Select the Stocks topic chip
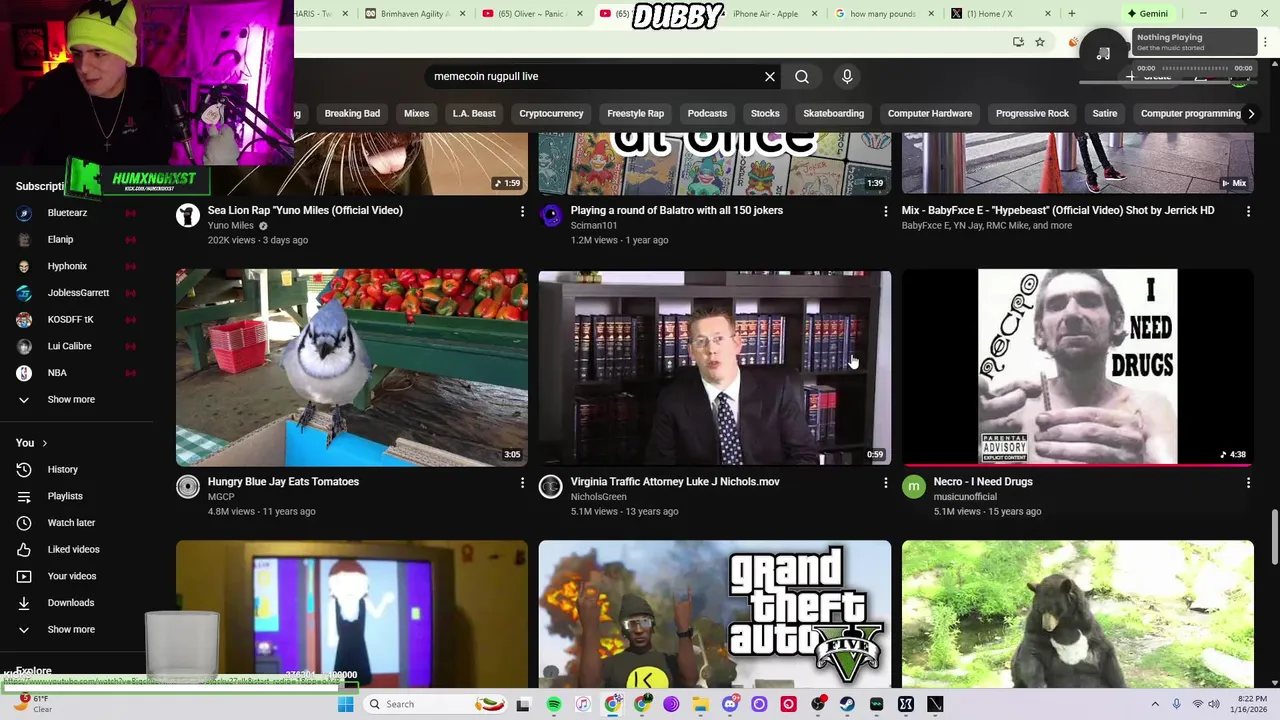 point(765,114)
